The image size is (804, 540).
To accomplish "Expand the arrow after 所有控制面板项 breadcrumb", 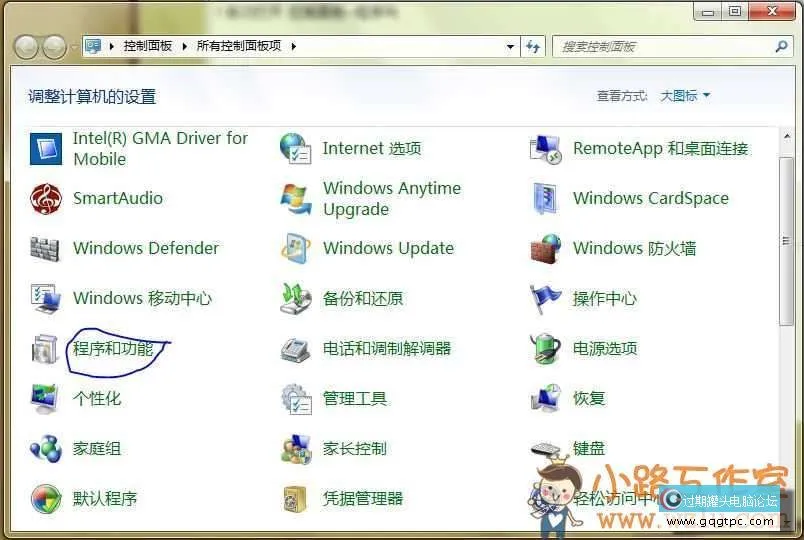I will point(294,46).
